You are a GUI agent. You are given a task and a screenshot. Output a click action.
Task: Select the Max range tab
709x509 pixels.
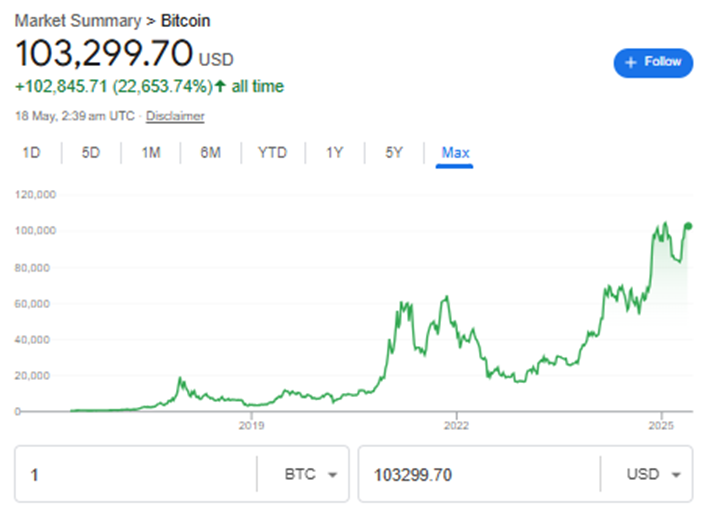[x=455, y=153]
